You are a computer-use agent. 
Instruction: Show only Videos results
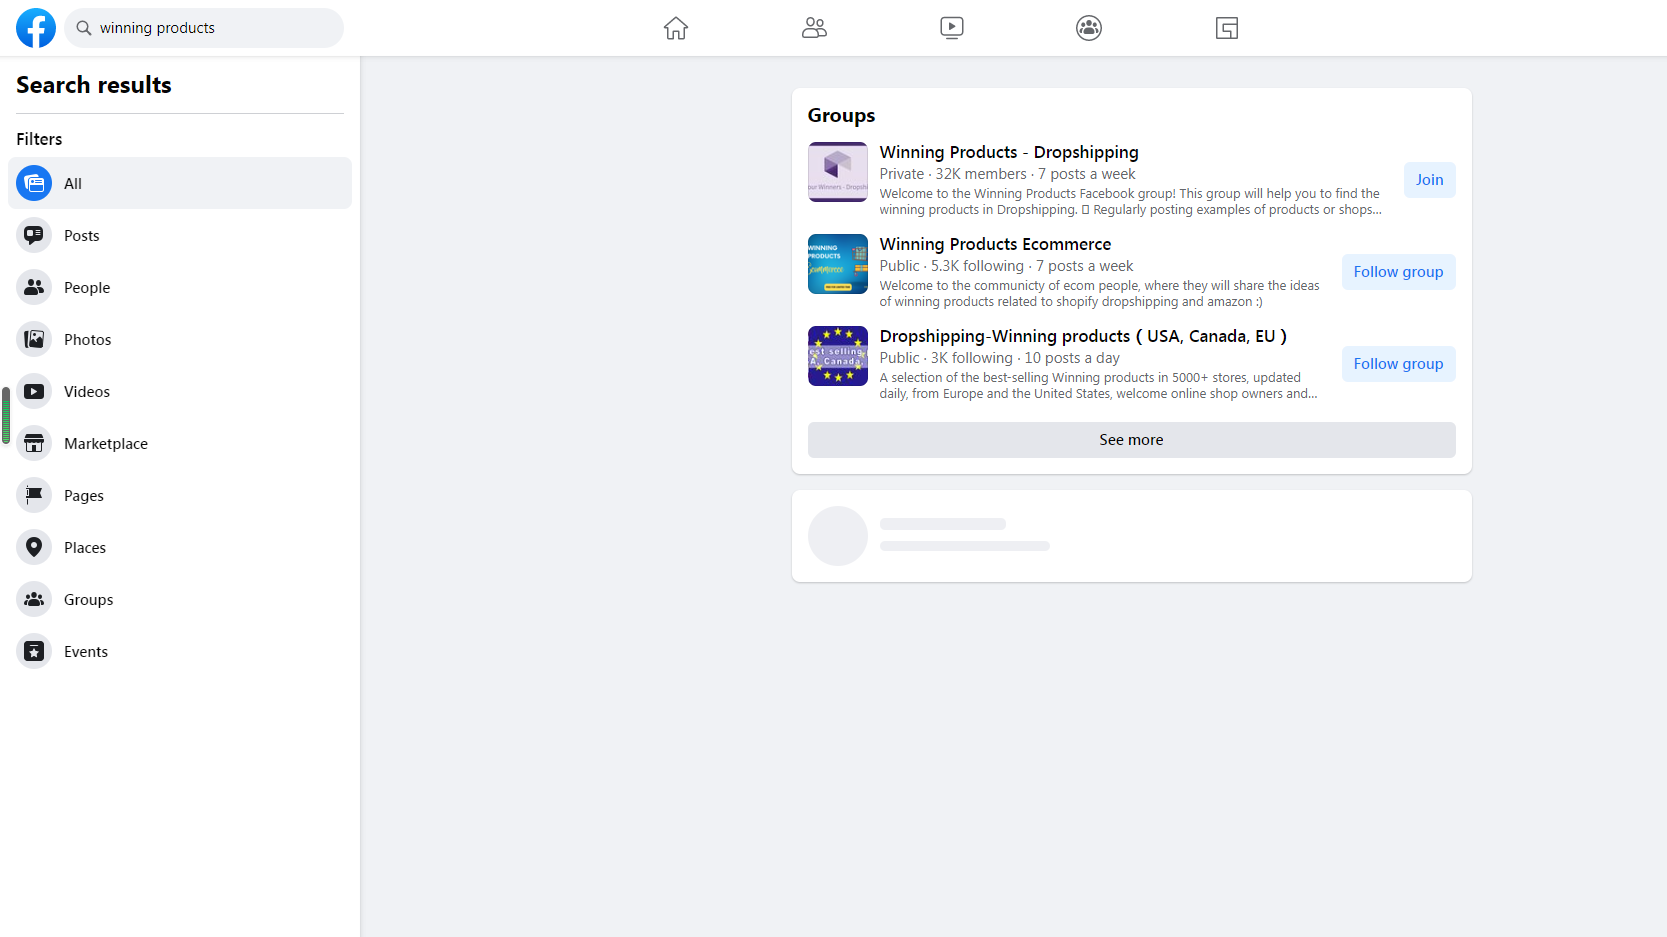(x=87, y=392)
